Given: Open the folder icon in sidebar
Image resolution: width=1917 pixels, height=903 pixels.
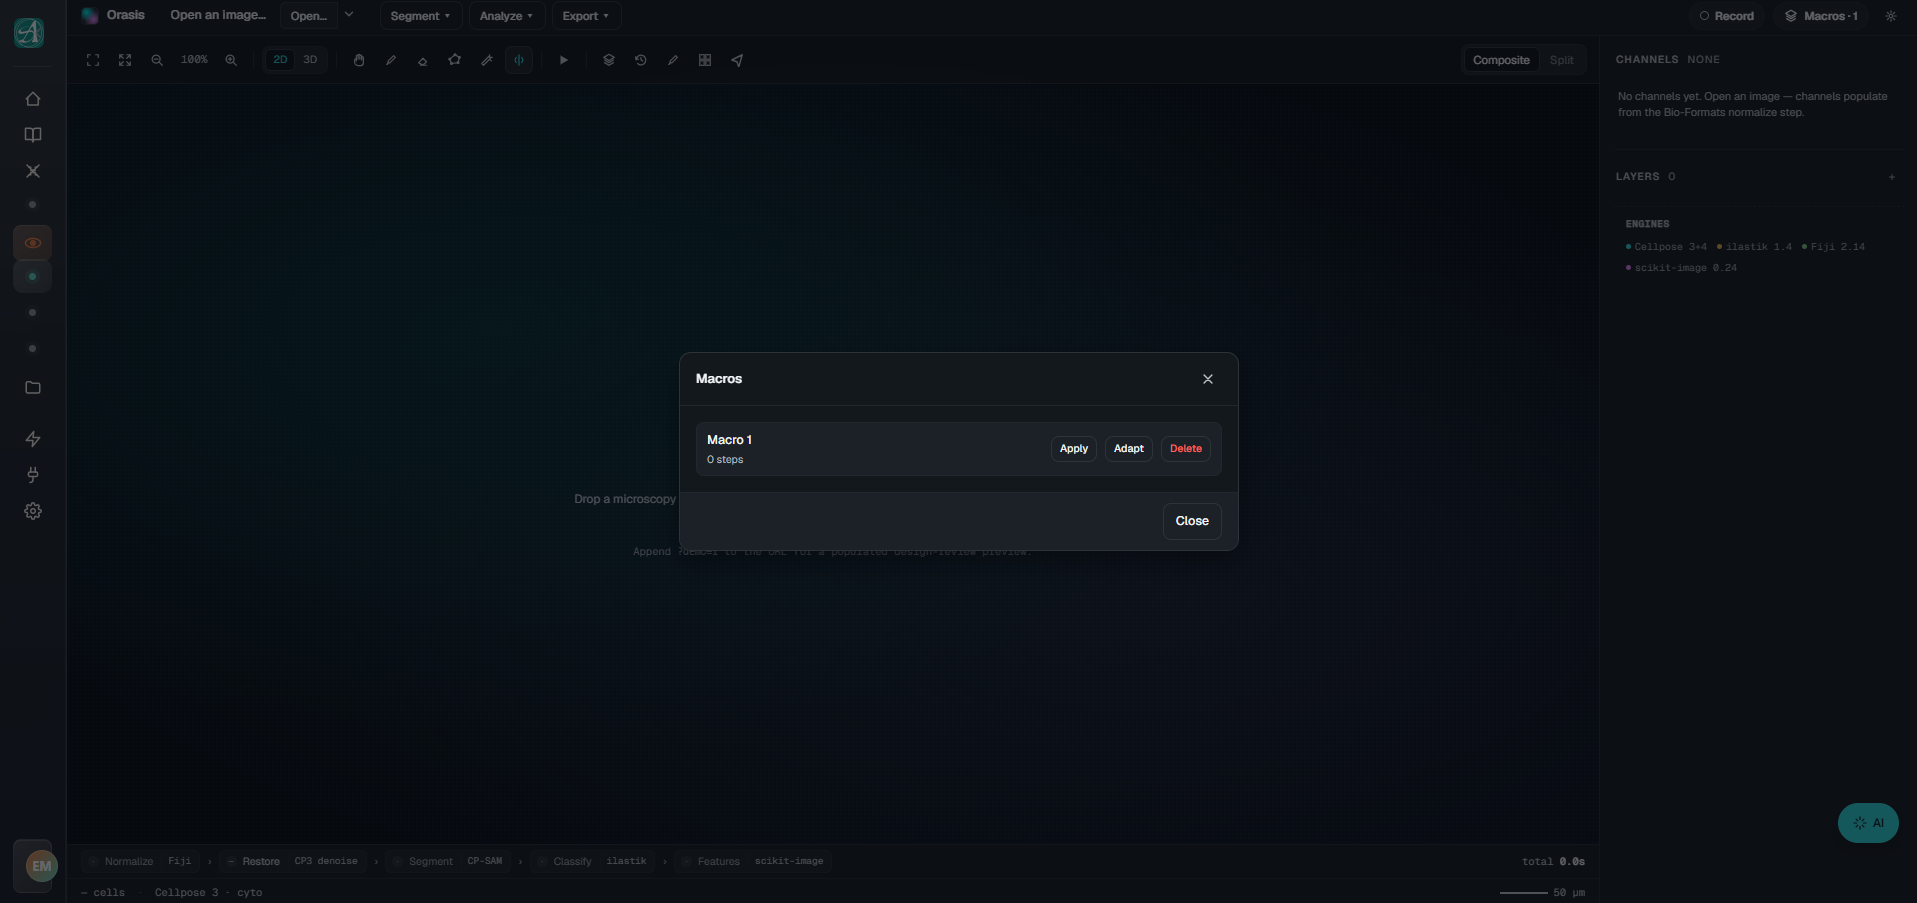Looking at the screenshot, I should (33, 388).
